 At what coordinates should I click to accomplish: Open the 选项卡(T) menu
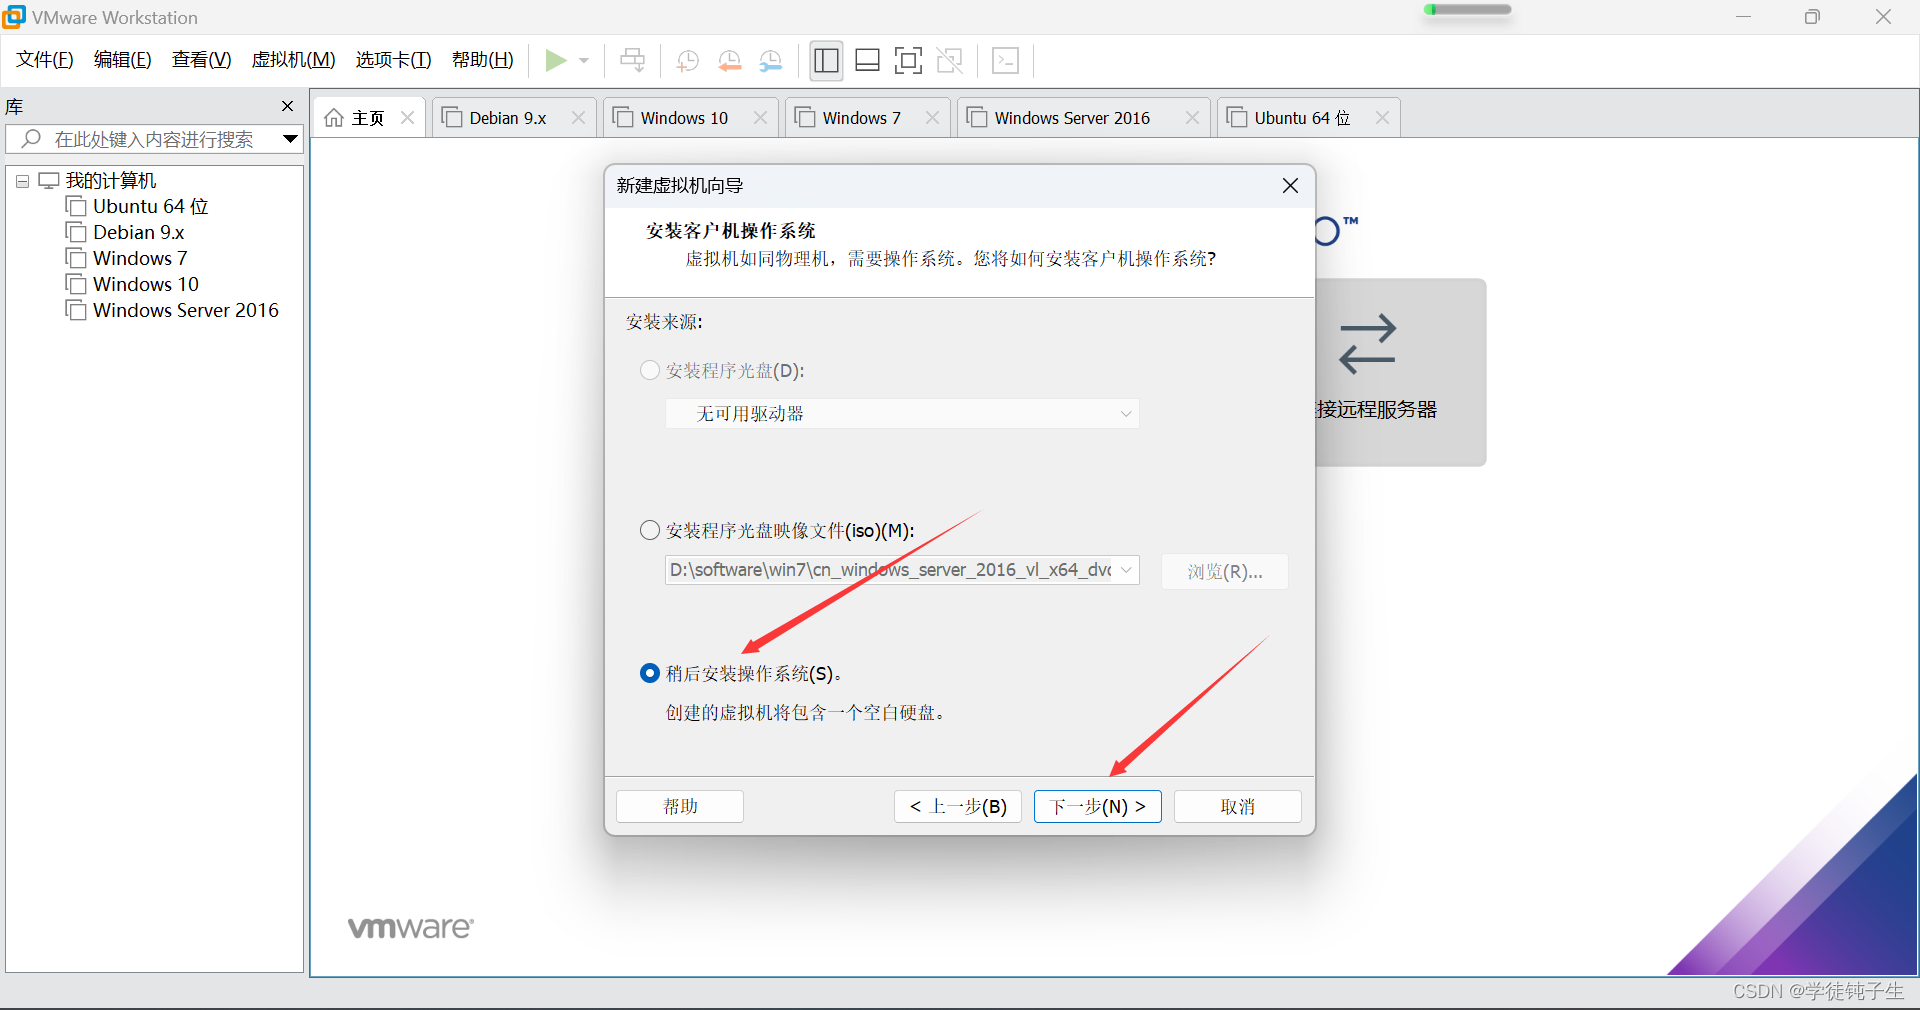393,60
